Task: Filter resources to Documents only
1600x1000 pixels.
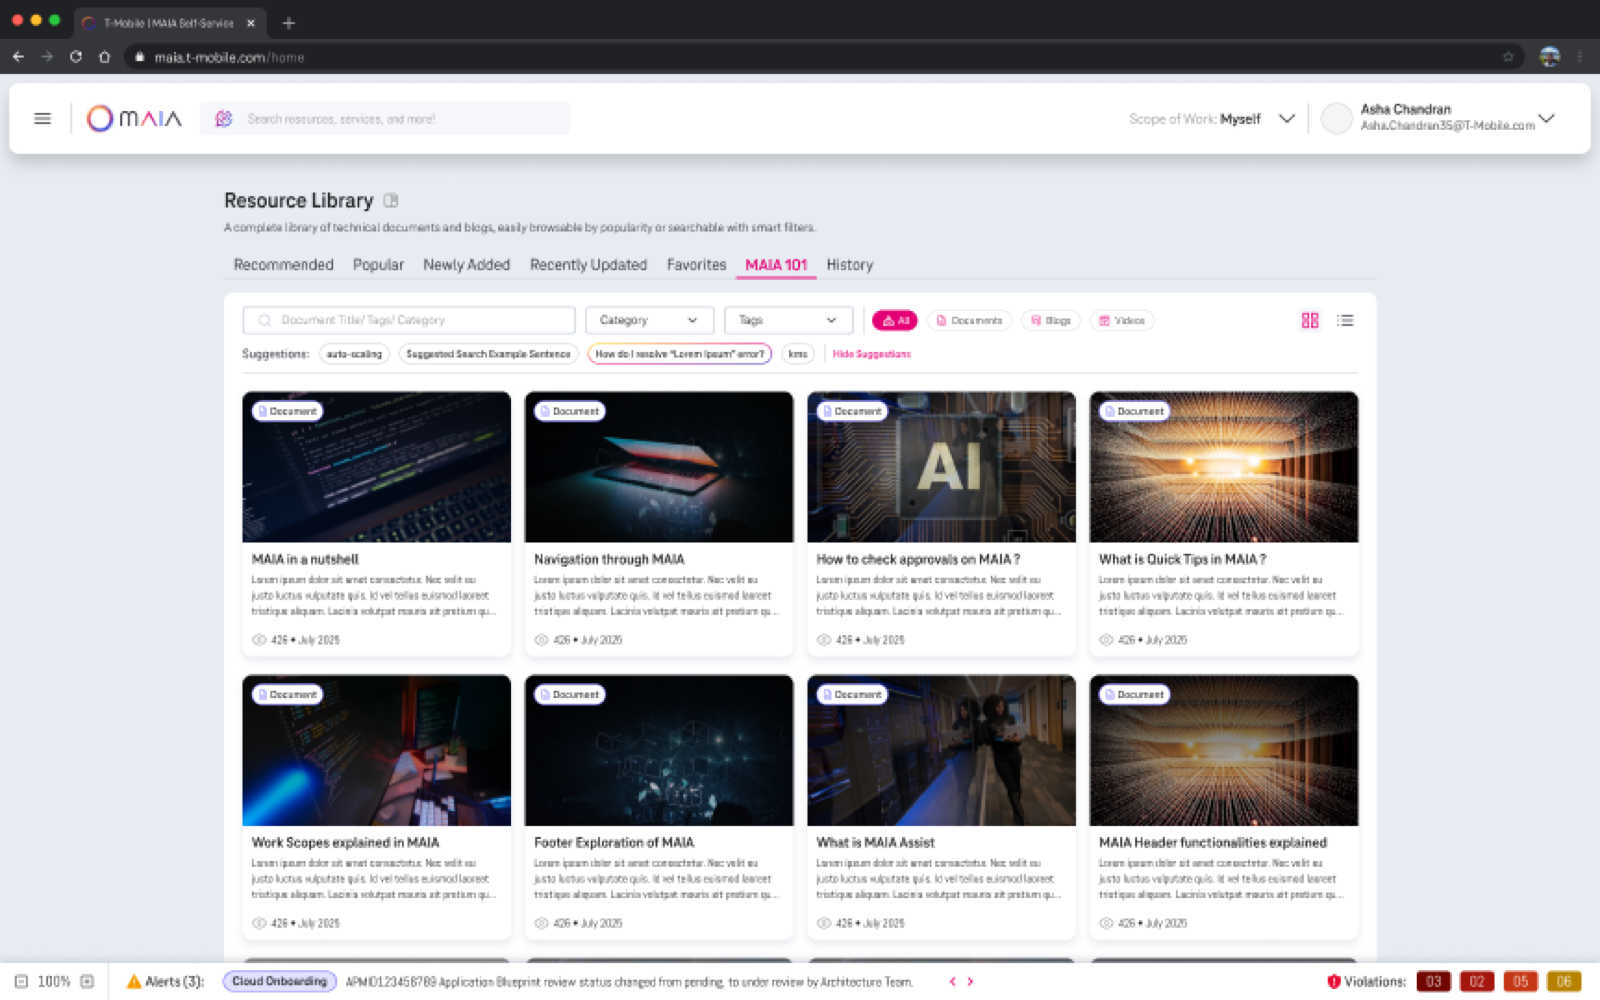Action: (x=969, y=320)
